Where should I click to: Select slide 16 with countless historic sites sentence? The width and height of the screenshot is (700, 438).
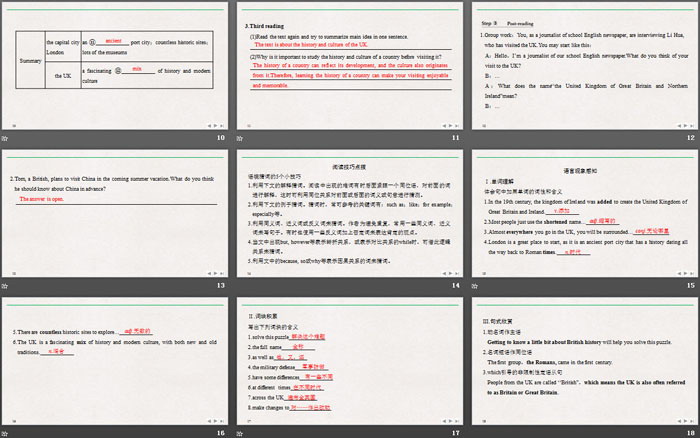tap(115, 361)
